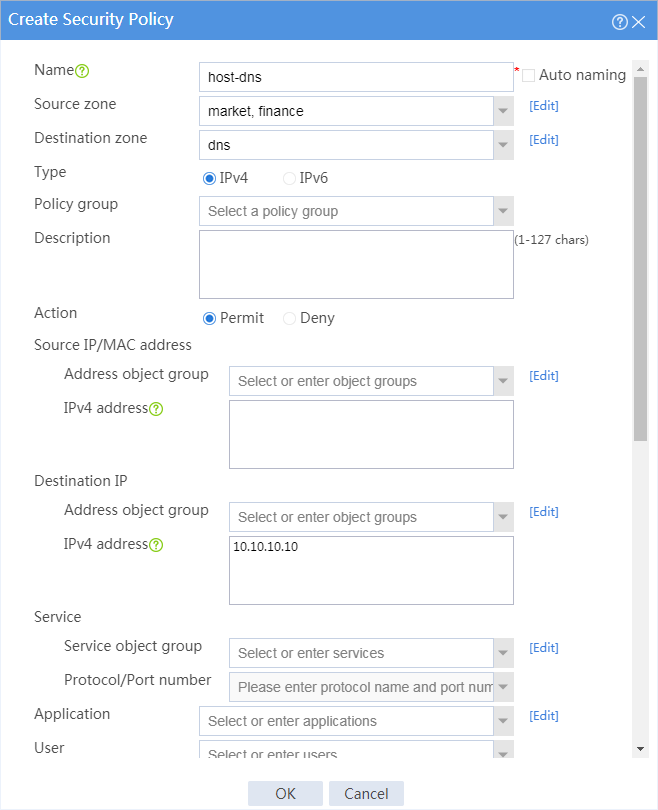Open the dialog help icon in title bar
This screenshot has height=810, width=658.
pyautogui.click(x=619, y=22)
